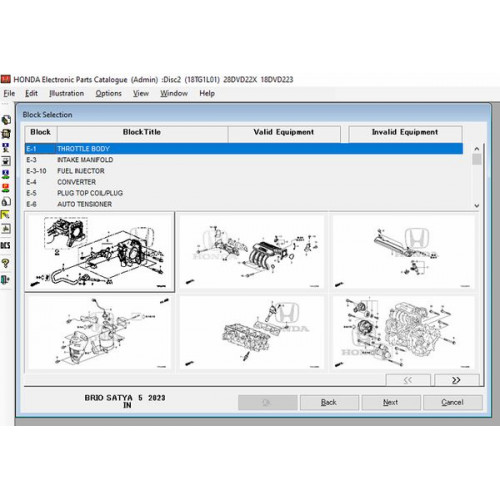Select the converter illustration thumbnail

(x=99, y=333)
